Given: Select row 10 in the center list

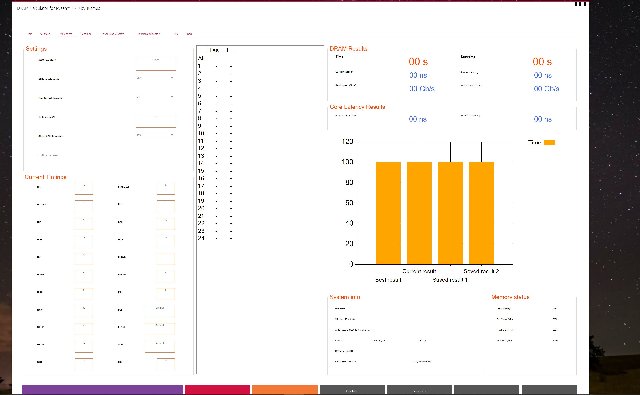Looking at the screenshot, I should click(215, 133).
